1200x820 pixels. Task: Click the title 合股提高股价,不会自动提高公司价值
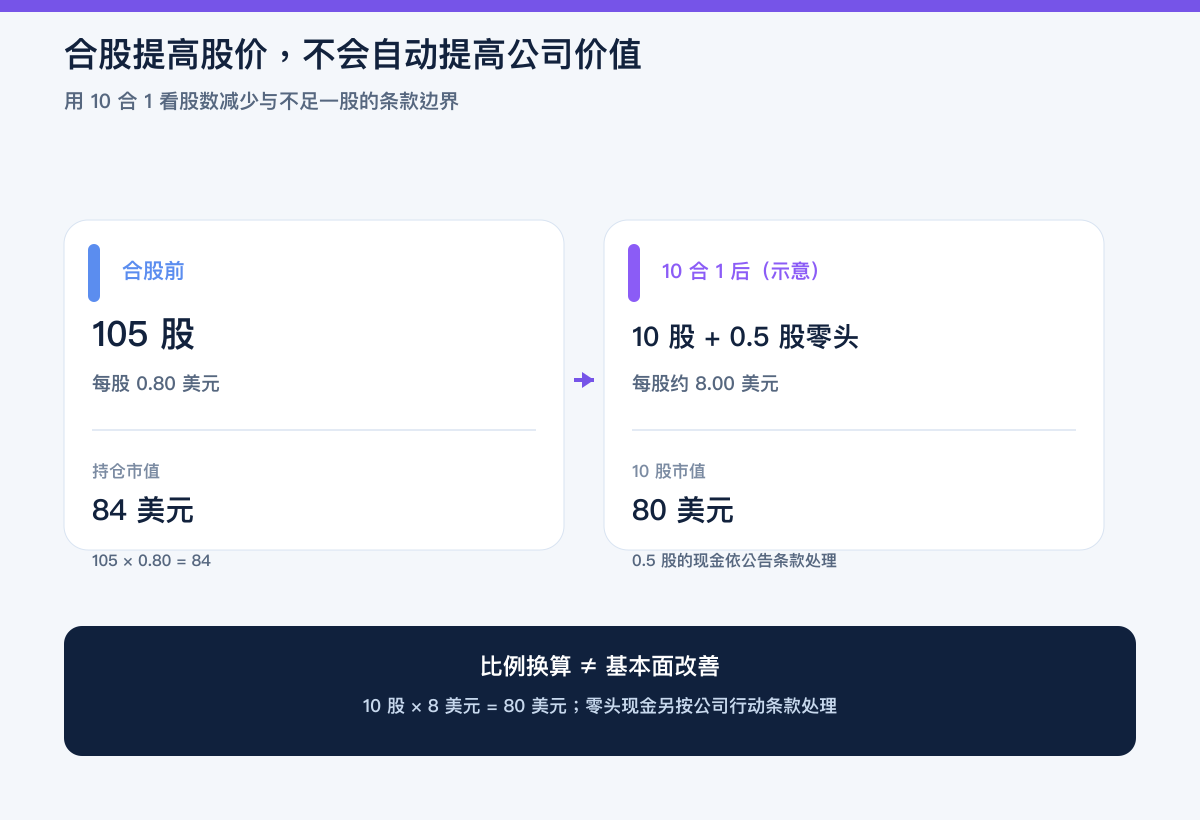(353, 54)
